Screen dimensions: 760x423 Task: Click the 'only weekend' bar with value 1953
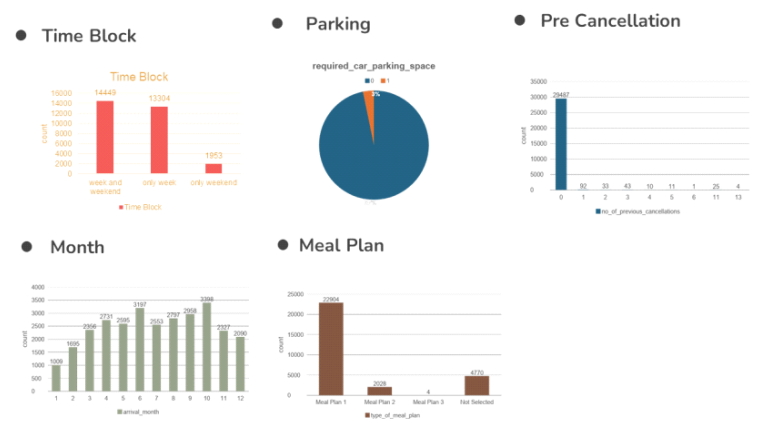pyautogui.click(x=213, y=169)
